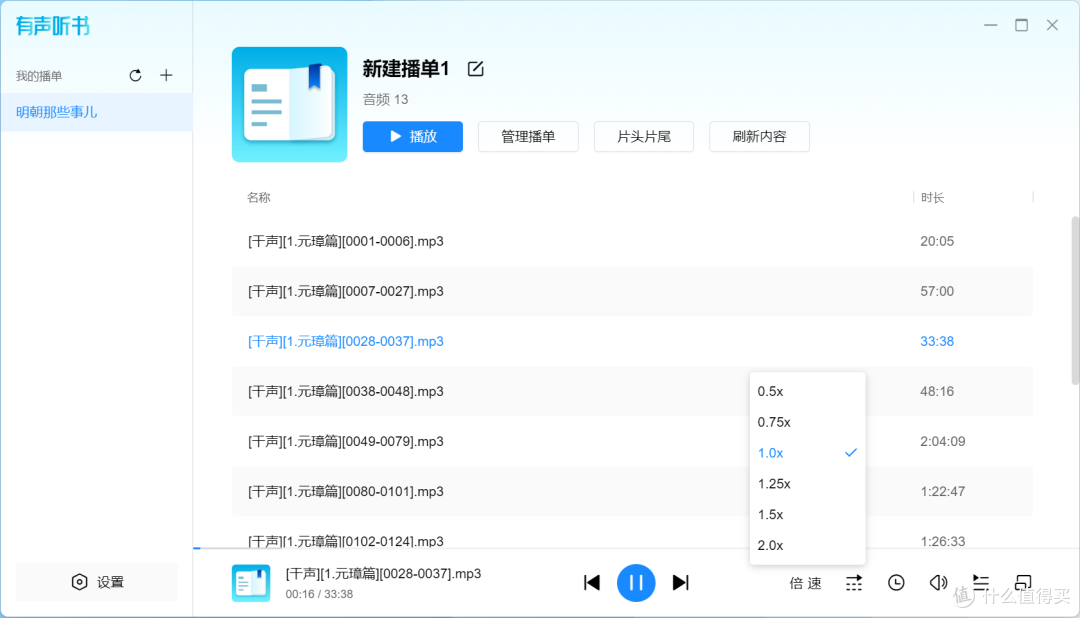Choose 2.0x playback speed
Screen dimensions: 1080x618
(x=807, y=545)
